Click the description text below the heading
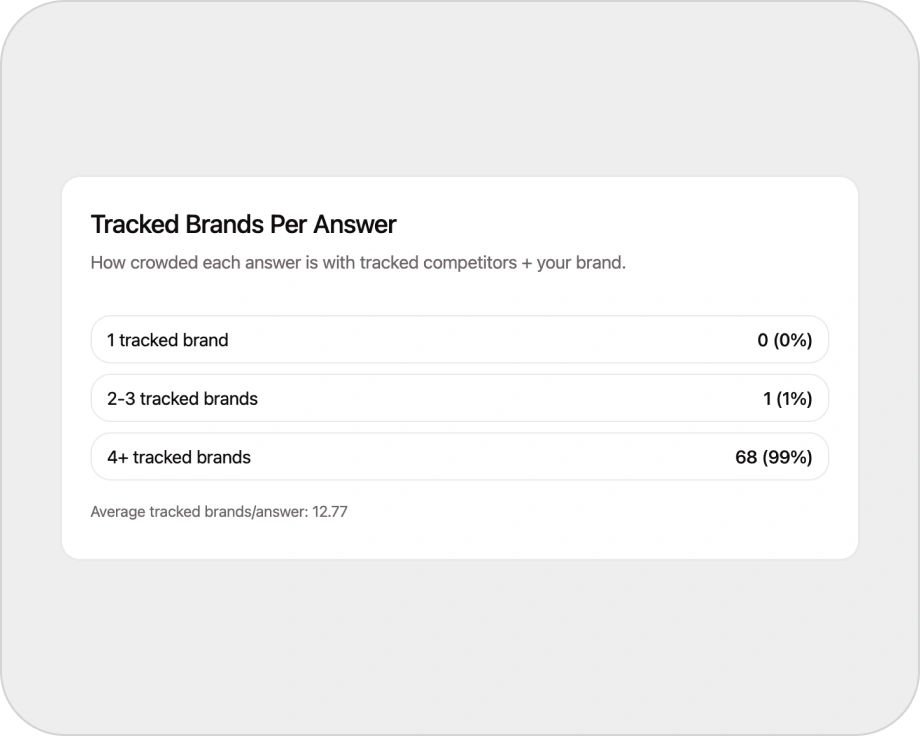 (357, 263)
